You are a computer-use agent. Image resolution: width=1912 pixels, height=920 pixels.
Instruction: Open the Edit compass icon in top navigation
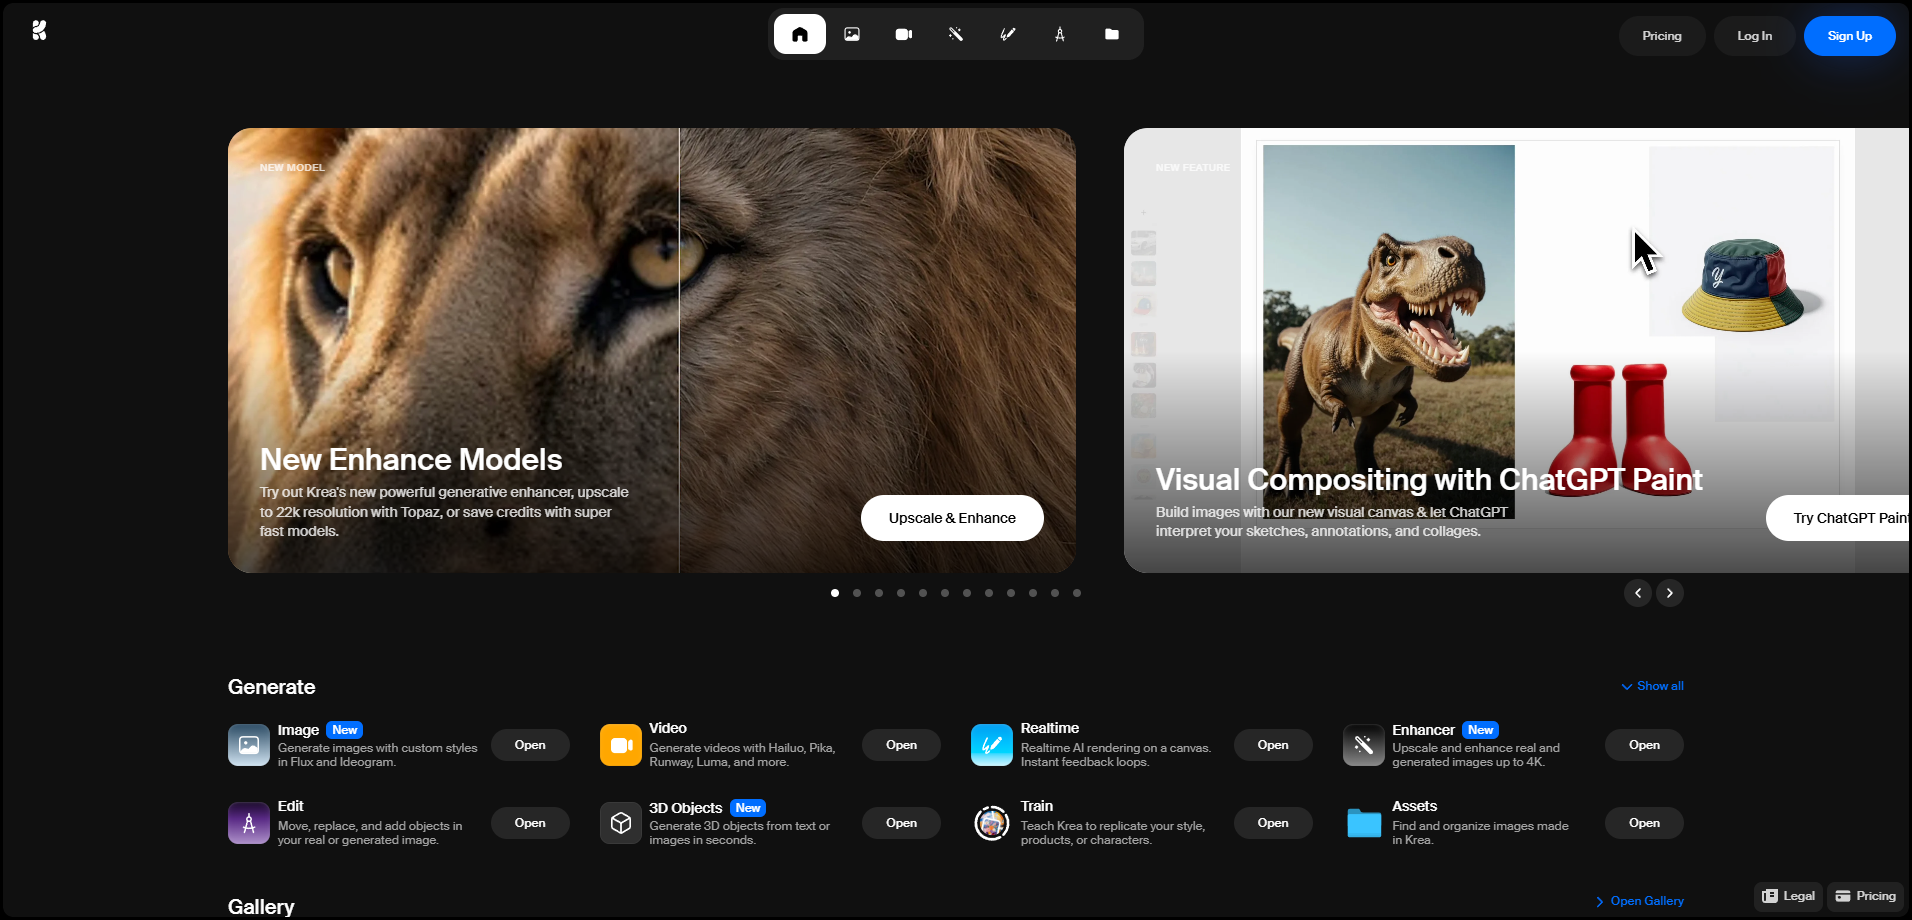click(x=1060, y=34)
